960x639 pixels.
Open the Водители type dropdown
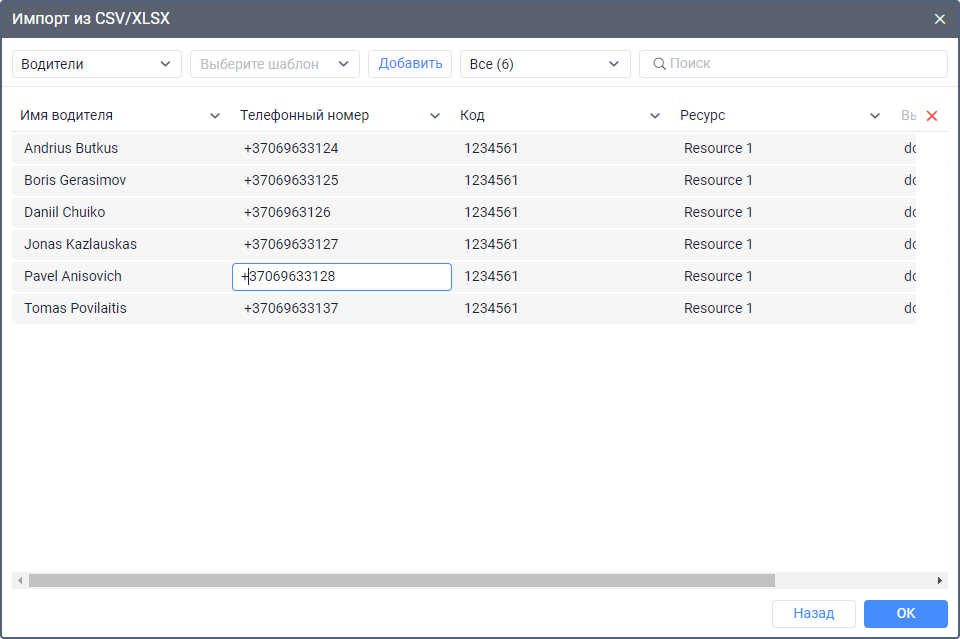[97, 64]
